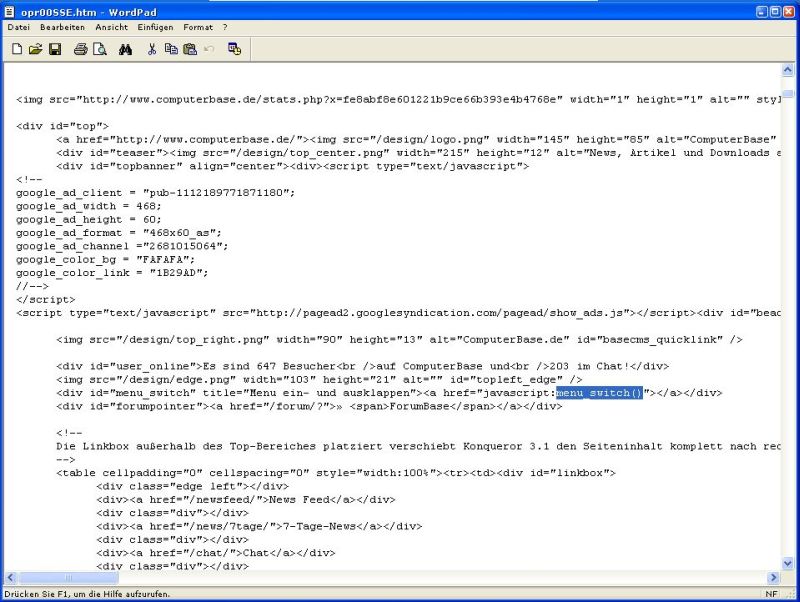Click the vertical scrollbar down arrow
The height and width of the screenshot is (602, 800).
(788, 564)
